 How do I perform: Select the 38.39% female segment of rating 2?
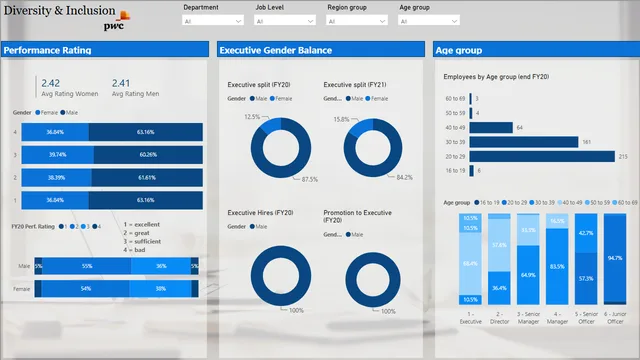[56, 178]
